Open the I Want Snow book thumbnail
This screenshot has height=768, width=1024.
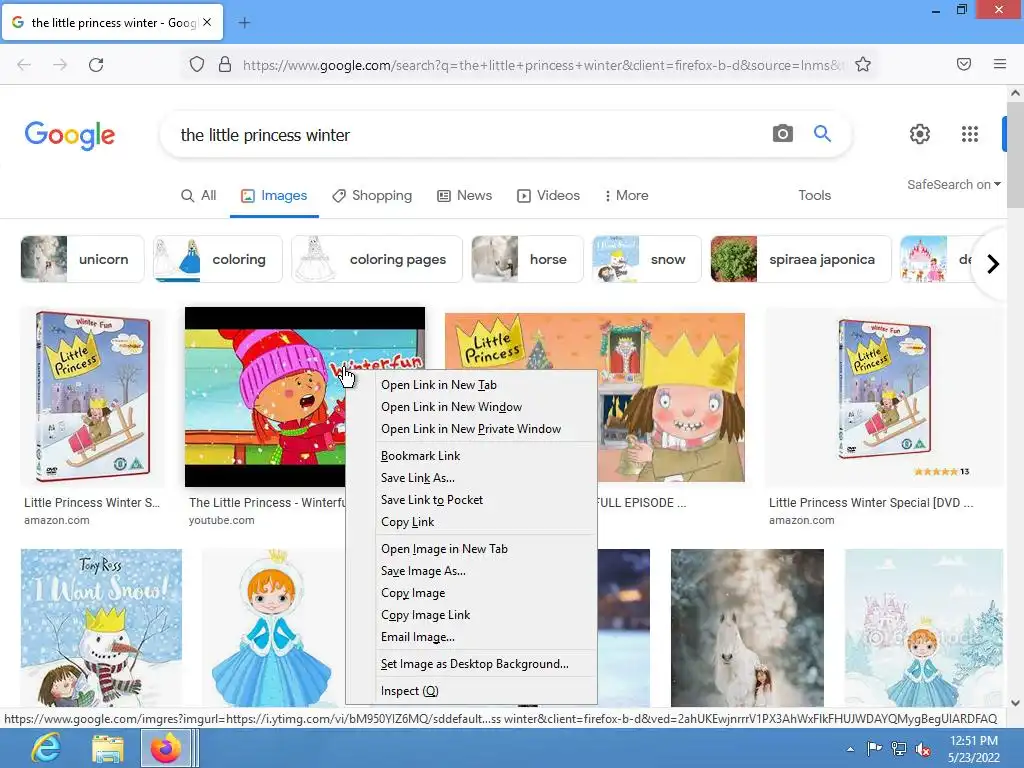101,628
